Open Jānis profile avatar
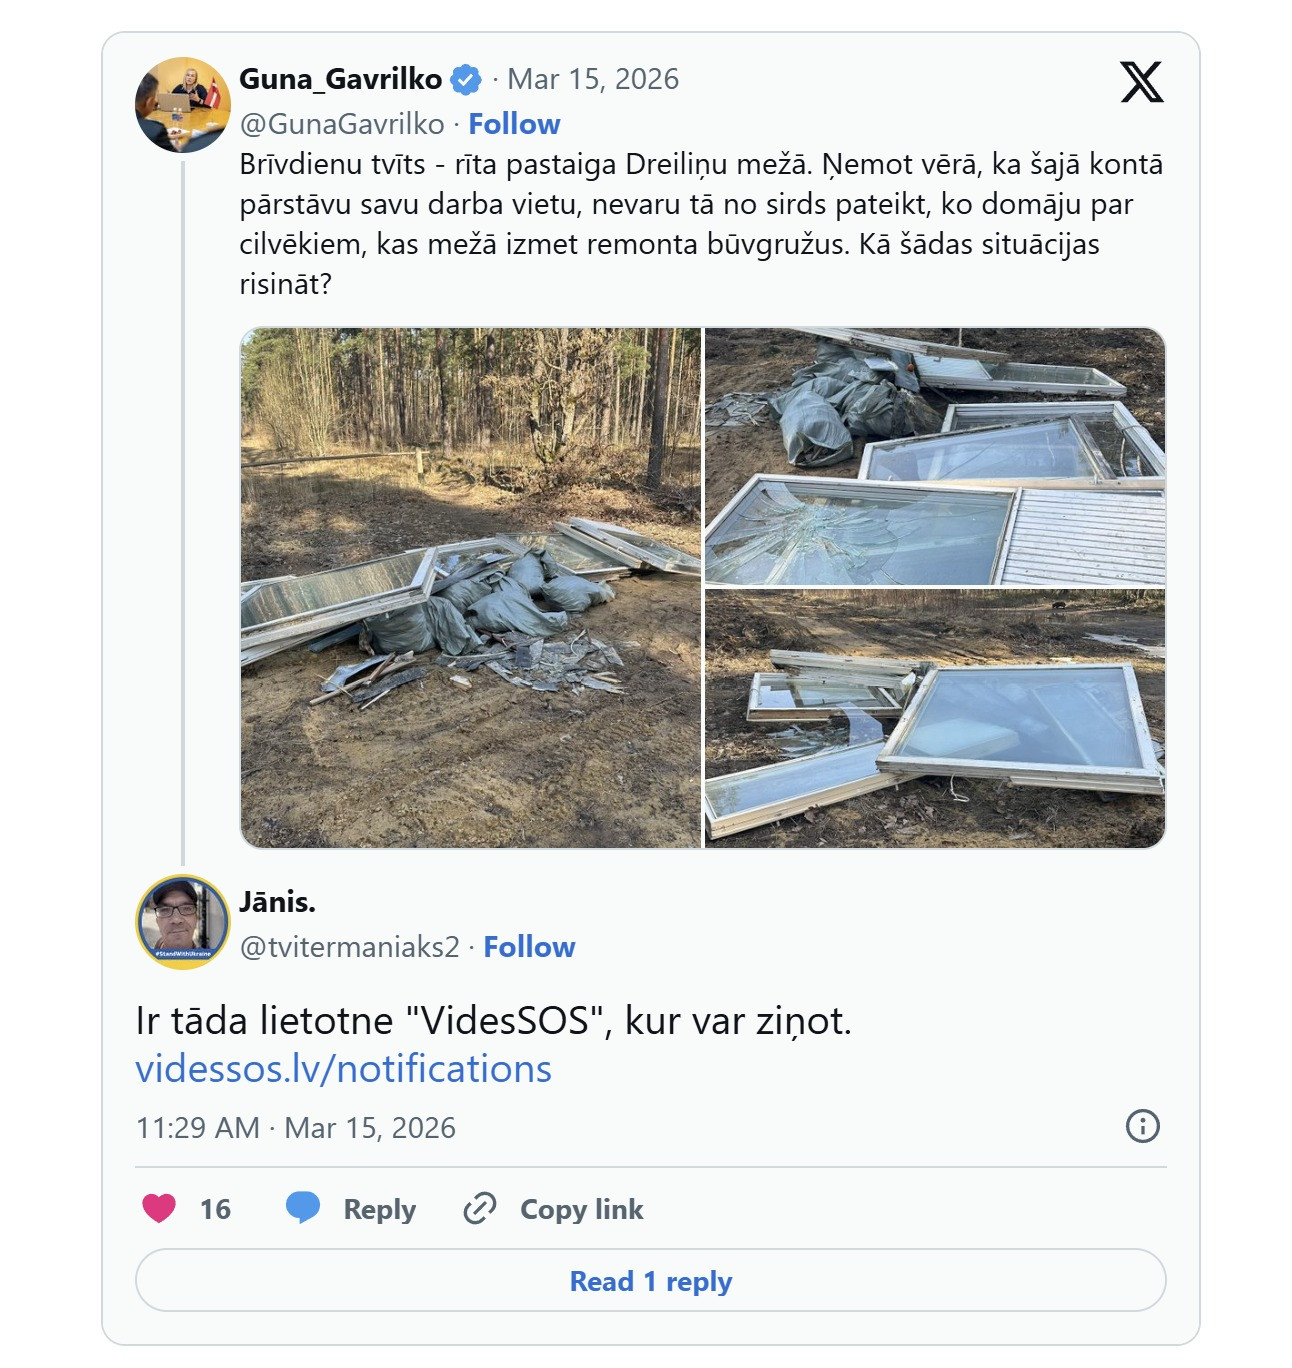Screen dimensions: 1292x1368 coord(183,922)
